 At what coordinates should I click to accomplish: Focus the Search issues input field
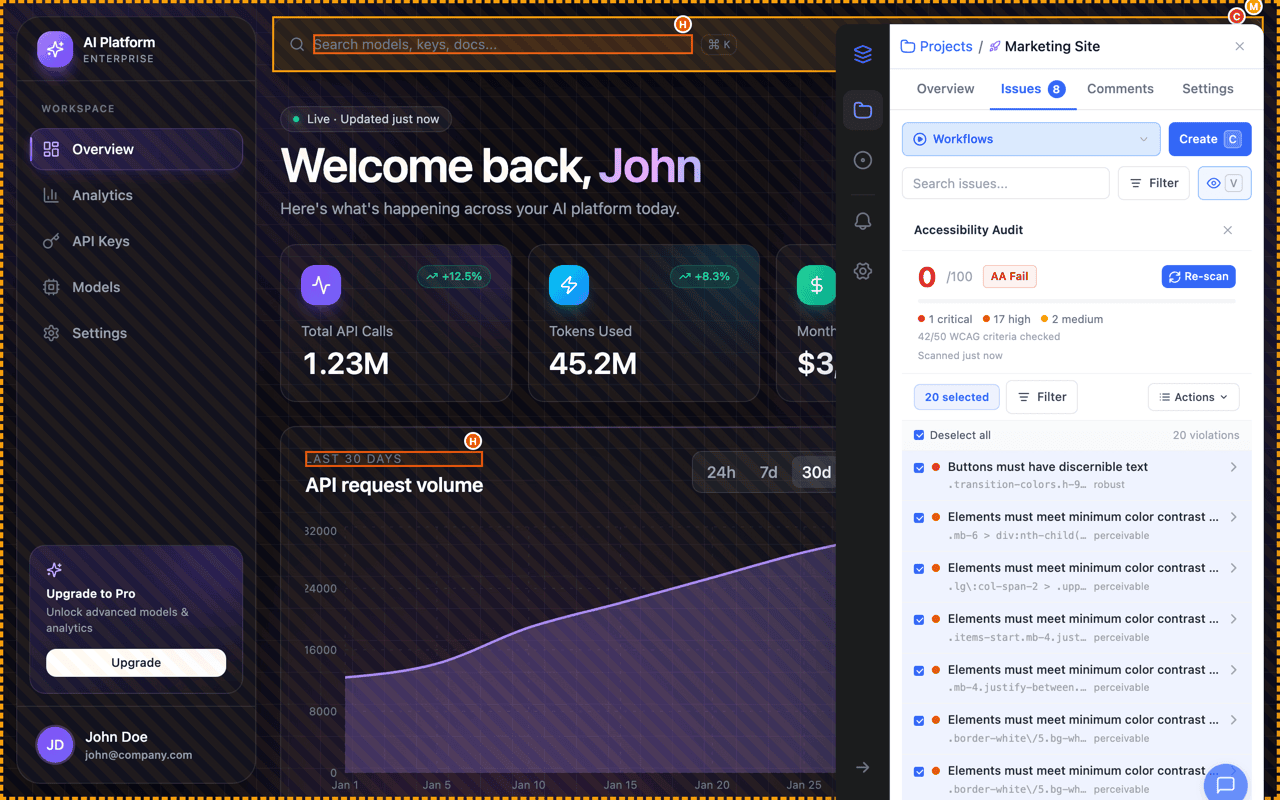pos(1006,183)
